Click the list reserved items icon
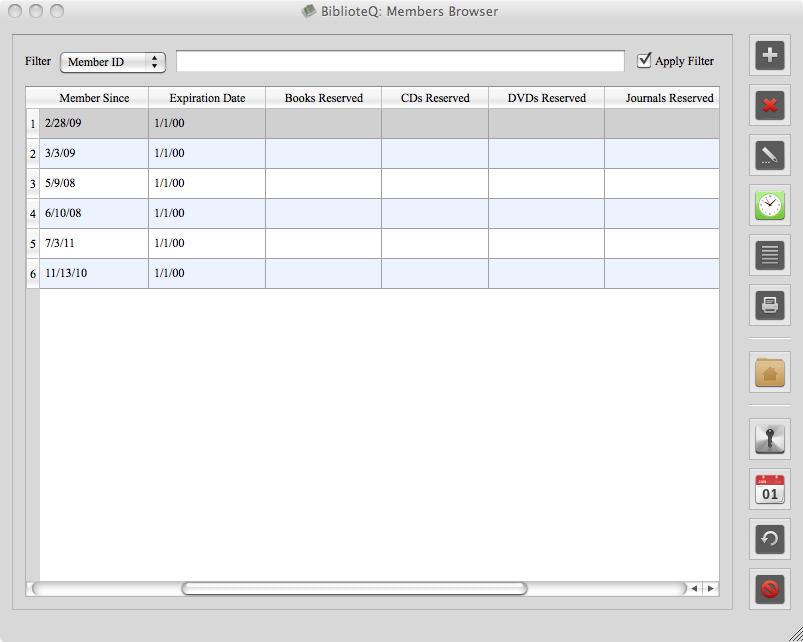Image resolution: width=803 pixels, height=642 pixels. [x=770, y=255]
